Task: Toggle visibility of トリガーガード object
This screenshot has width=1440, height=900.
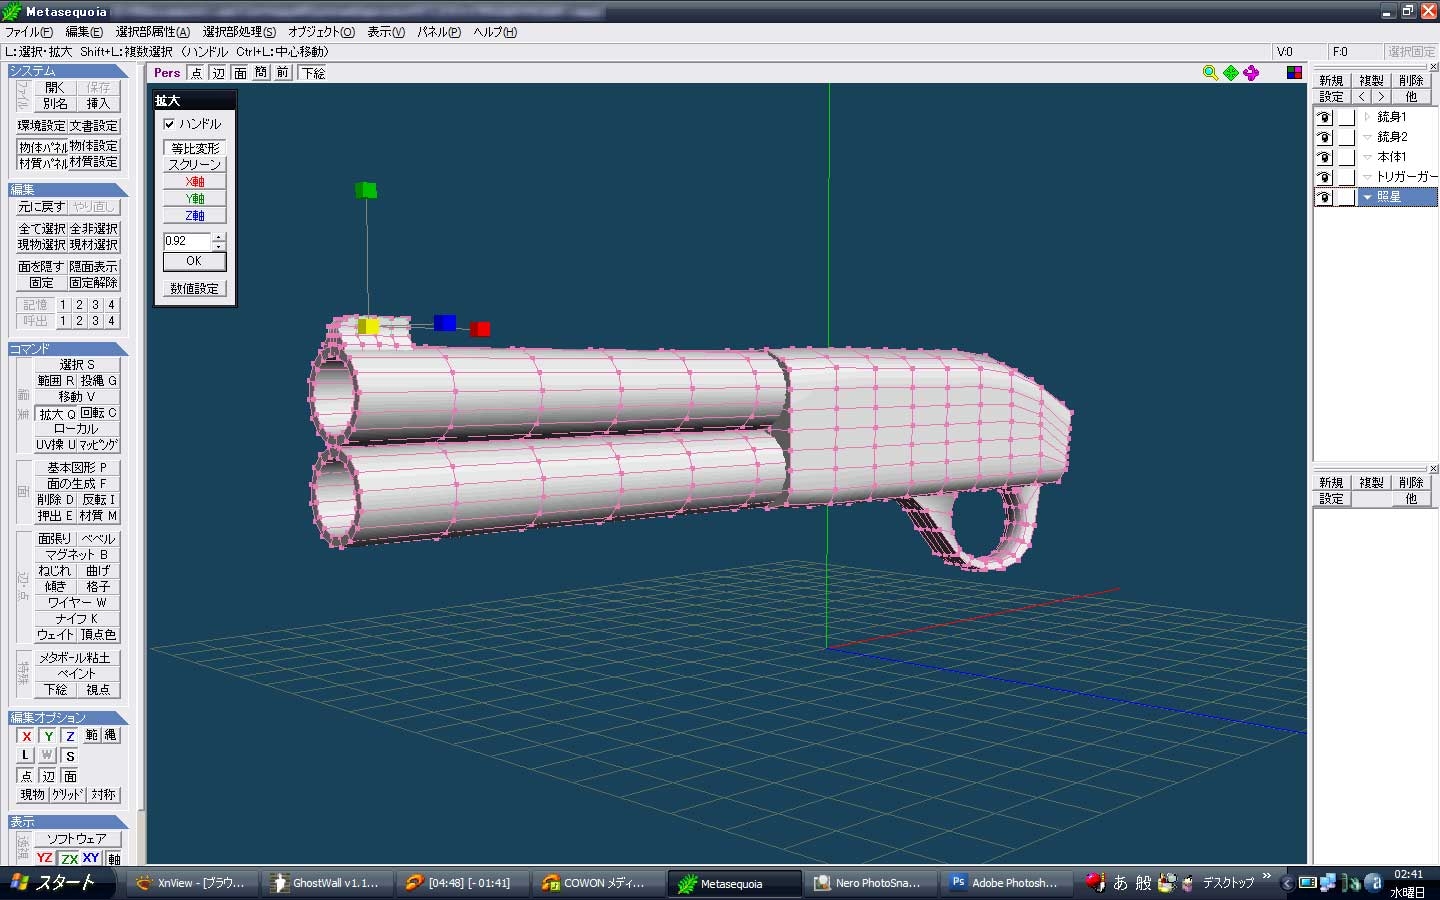Action: click(x=1324, y=177)
